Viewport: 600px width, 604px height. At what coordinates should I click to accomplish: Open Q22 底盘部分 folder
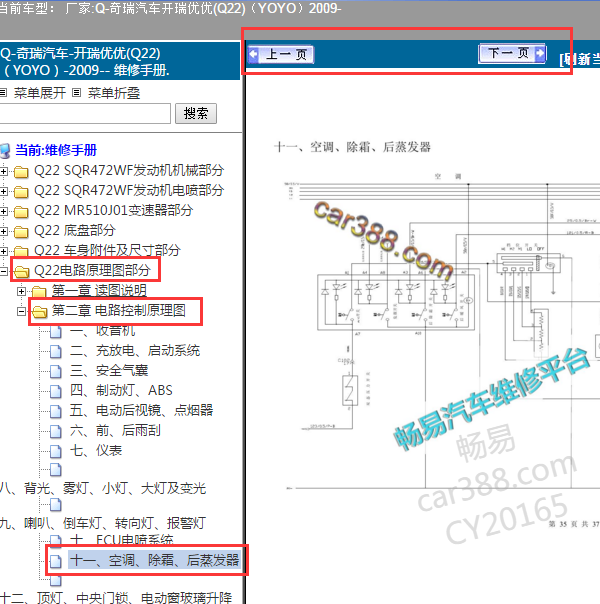click(x=75, y=230)
